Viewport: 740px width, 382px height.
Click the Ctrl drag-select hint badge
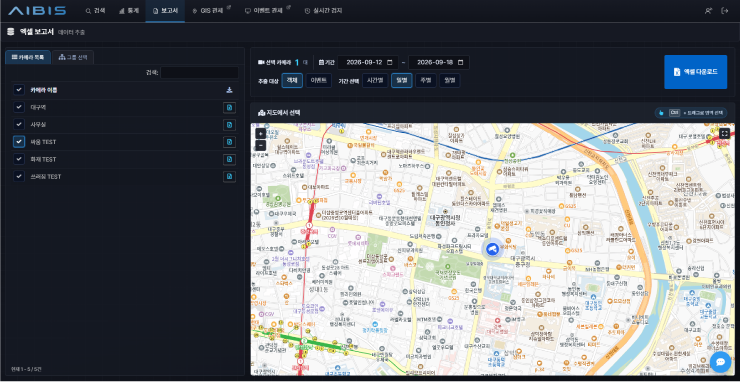click(691, 112)
